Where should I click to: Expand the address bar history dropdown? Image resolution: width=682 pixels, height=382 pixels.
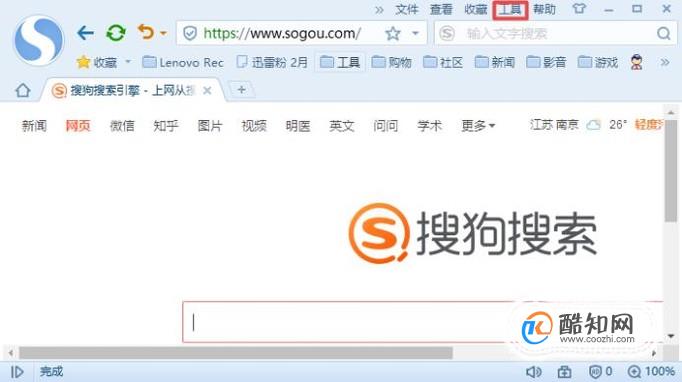[x=415, y=34]
